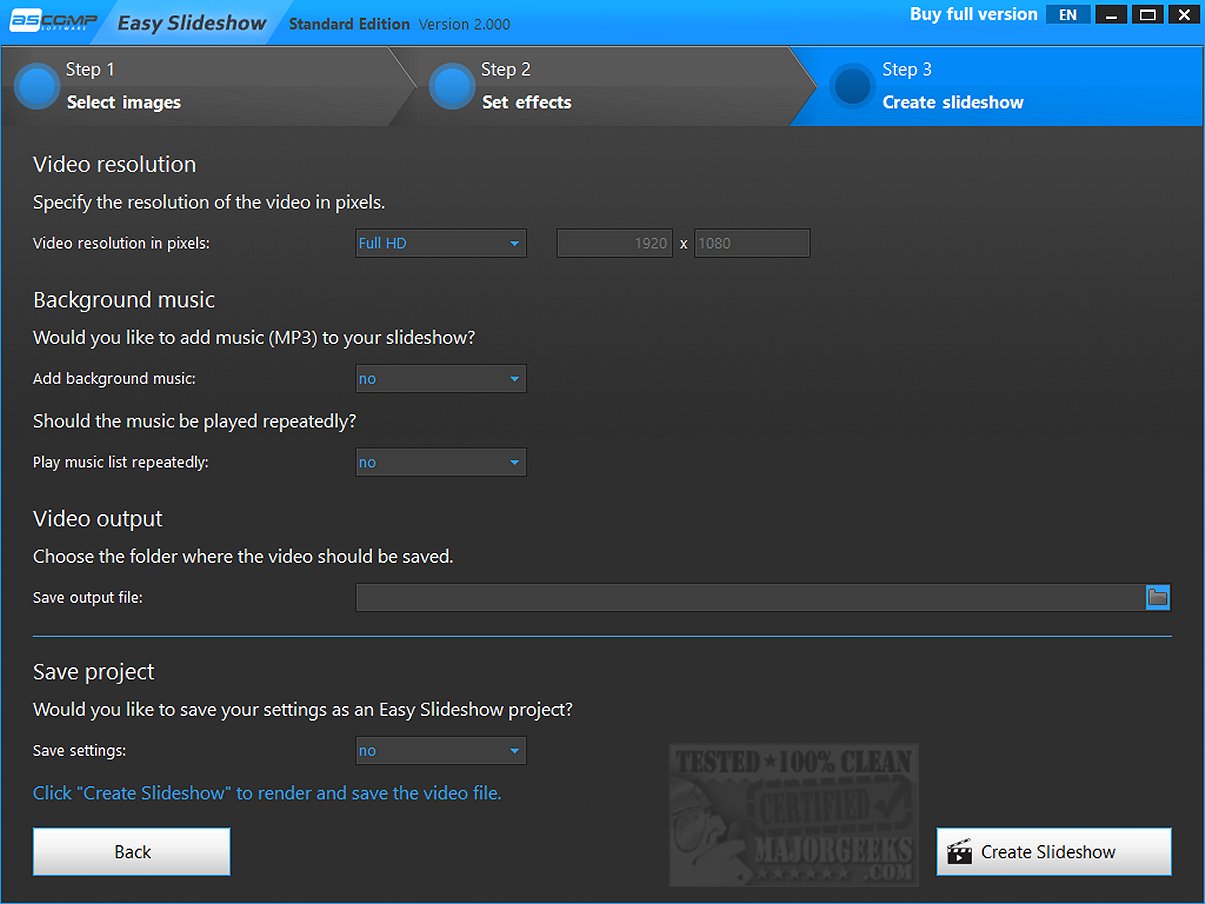Image resolution: width=1205 pixels, height=904 pixels.
Task: Click "Would you like to save your settings" text
Action: pyautogui.click(x=303, y=710)
